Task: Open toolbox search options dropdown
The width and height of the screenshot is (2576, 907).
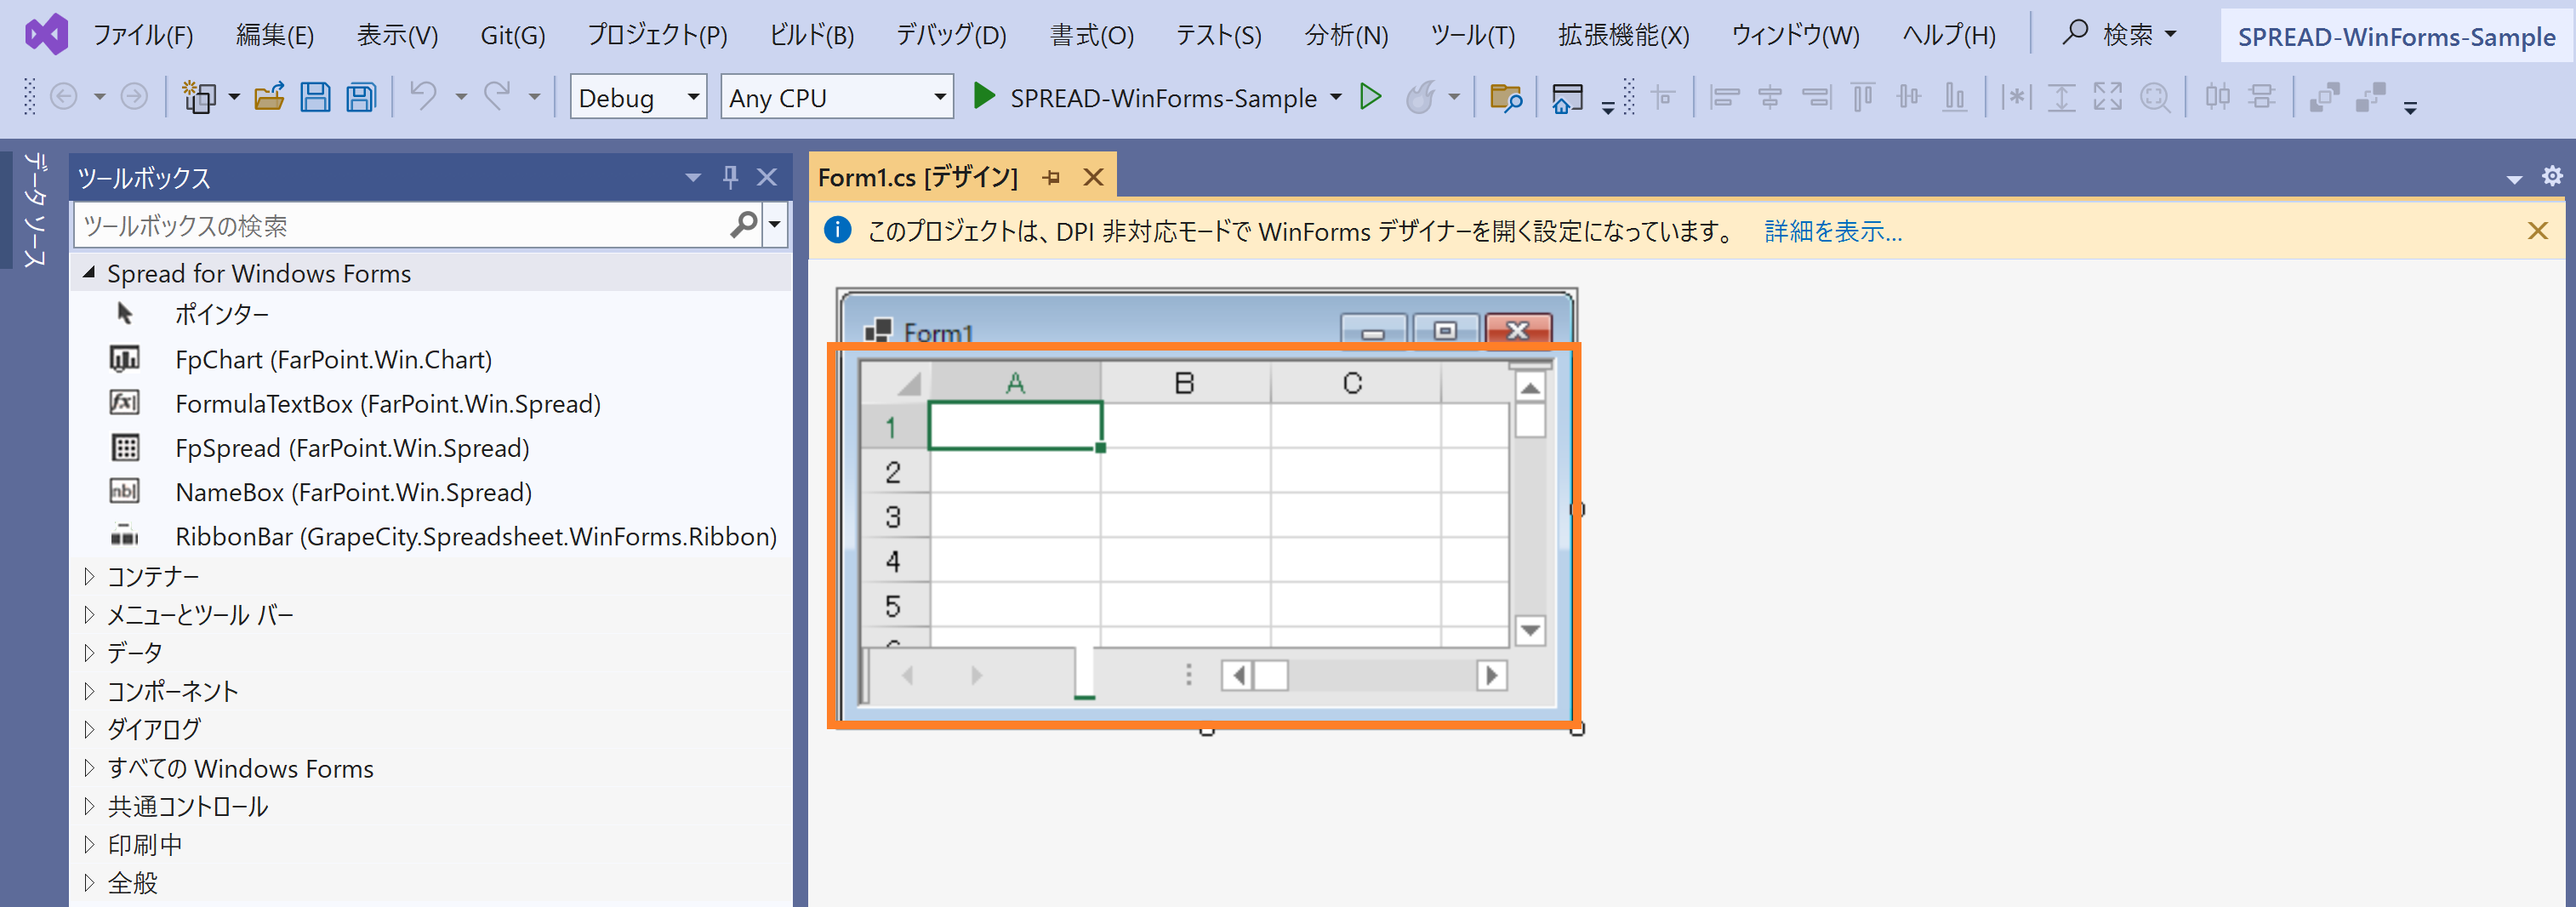Action: point(775,225)
